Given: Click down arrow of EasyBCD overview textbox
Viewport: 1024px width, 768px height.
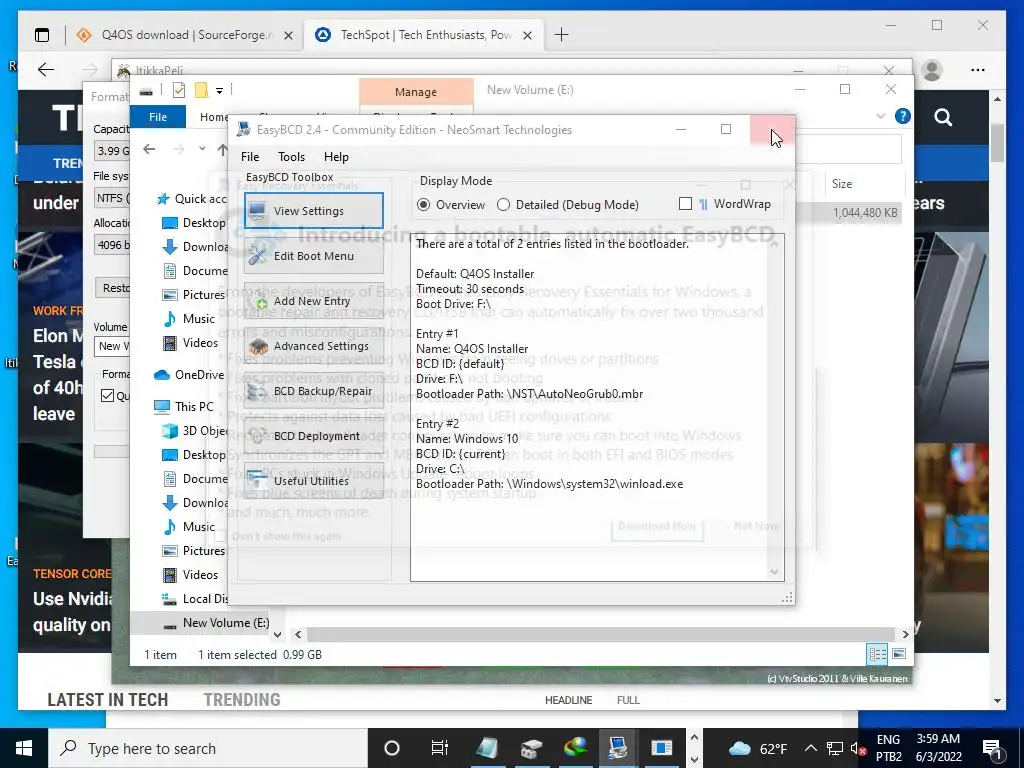Looking at the screenshot, I should pyautogui.click(x=775, y=572).
